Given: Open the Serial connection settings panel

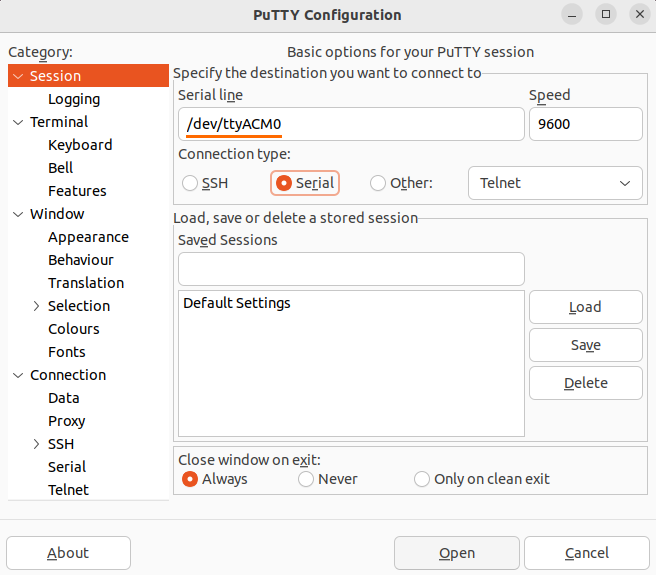Looking at the screenshot, I should 67,467.
